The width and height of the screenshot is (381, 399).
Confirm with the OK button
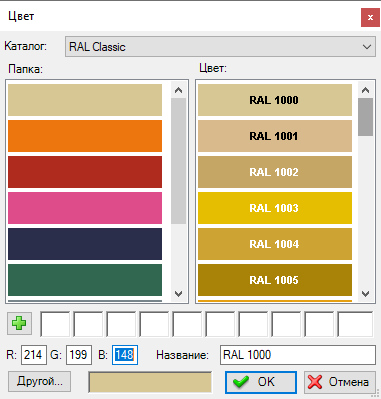tap(261, 382)
